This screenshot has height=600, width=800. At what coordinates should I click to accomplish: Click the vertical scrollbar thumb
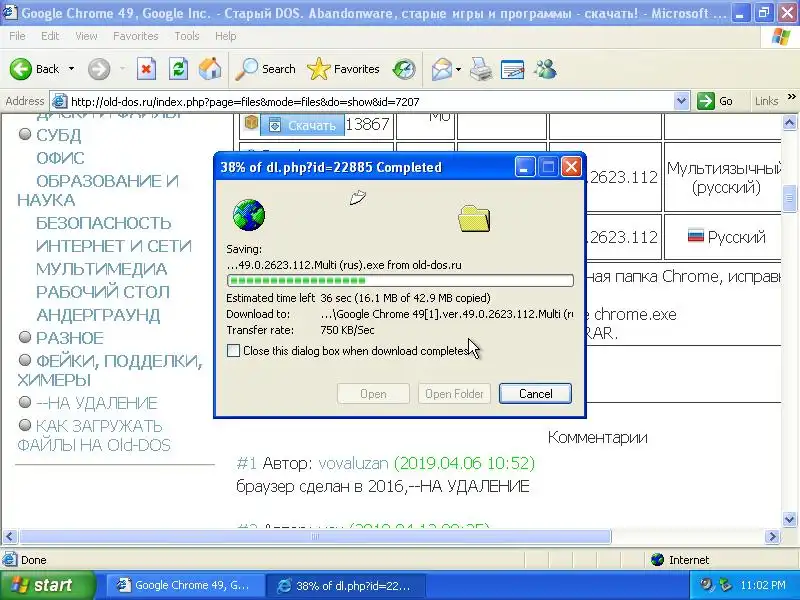[x=789, y=198]
